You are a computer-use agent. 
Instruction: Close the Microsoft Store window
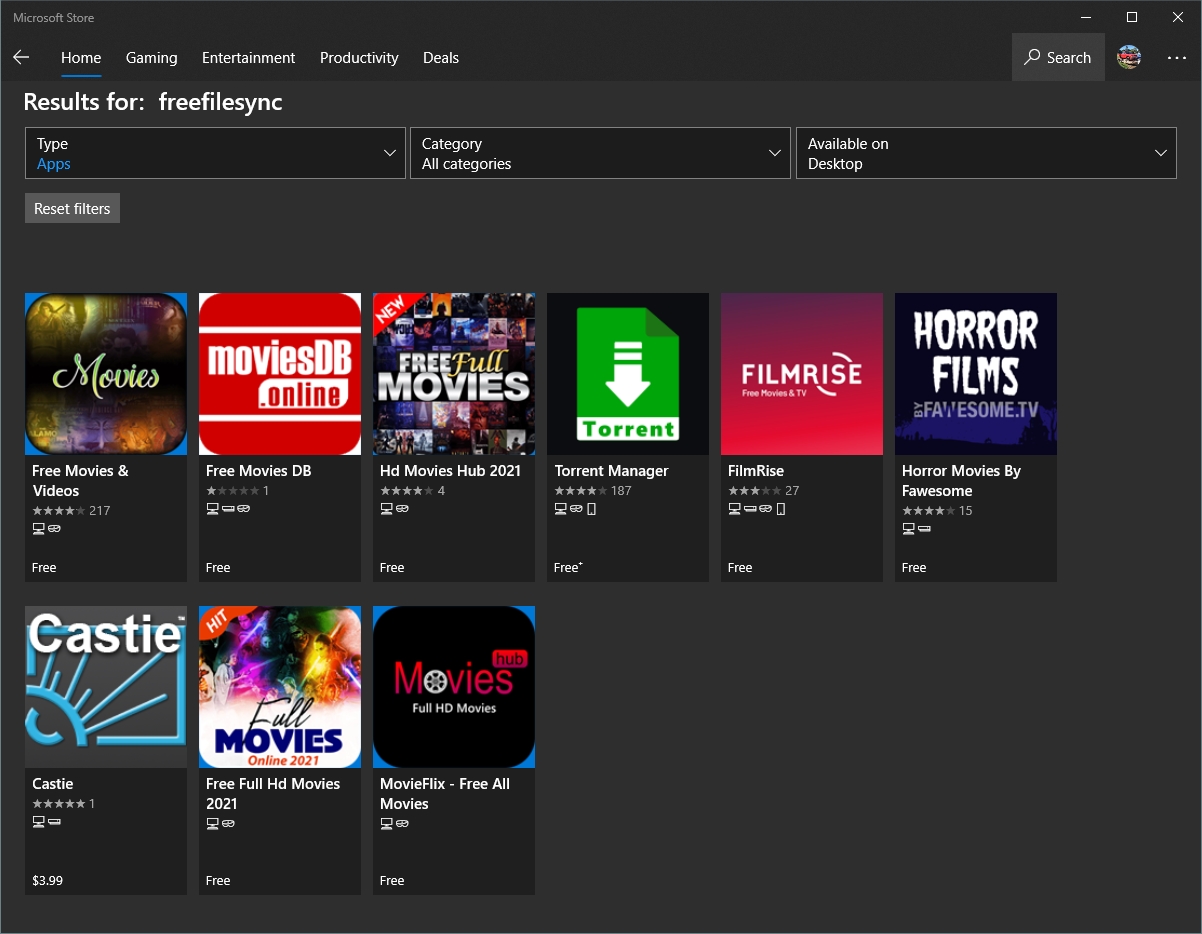[x=1178, y=17]
